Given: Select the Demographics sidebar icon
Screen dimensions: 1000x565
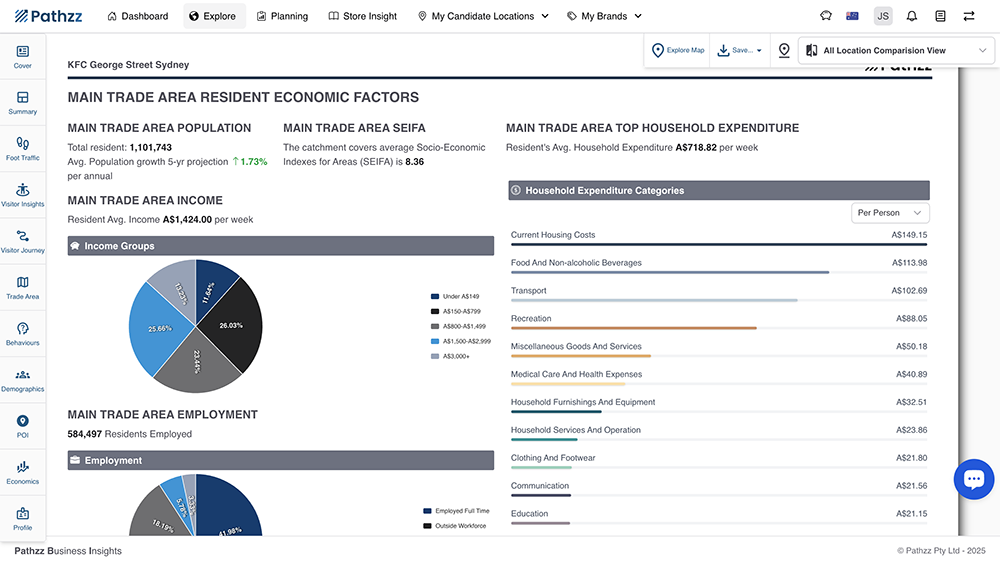Looking at the screenshot, I should [22, 380].
